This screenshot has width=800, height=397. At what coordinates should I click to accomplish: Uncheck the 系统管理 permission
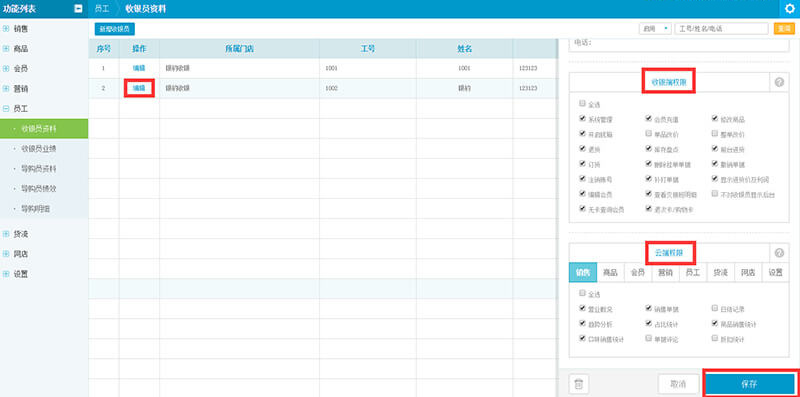click(x=582, y=118)
